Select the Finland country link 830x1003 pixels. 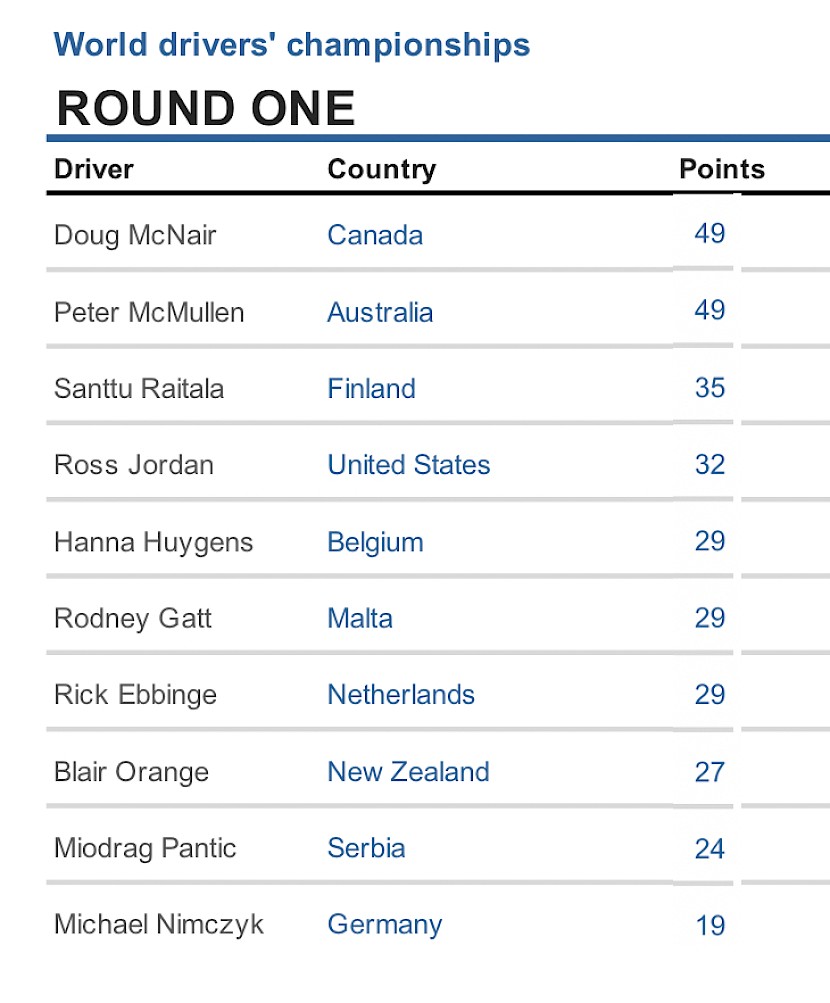click(371, 388)
